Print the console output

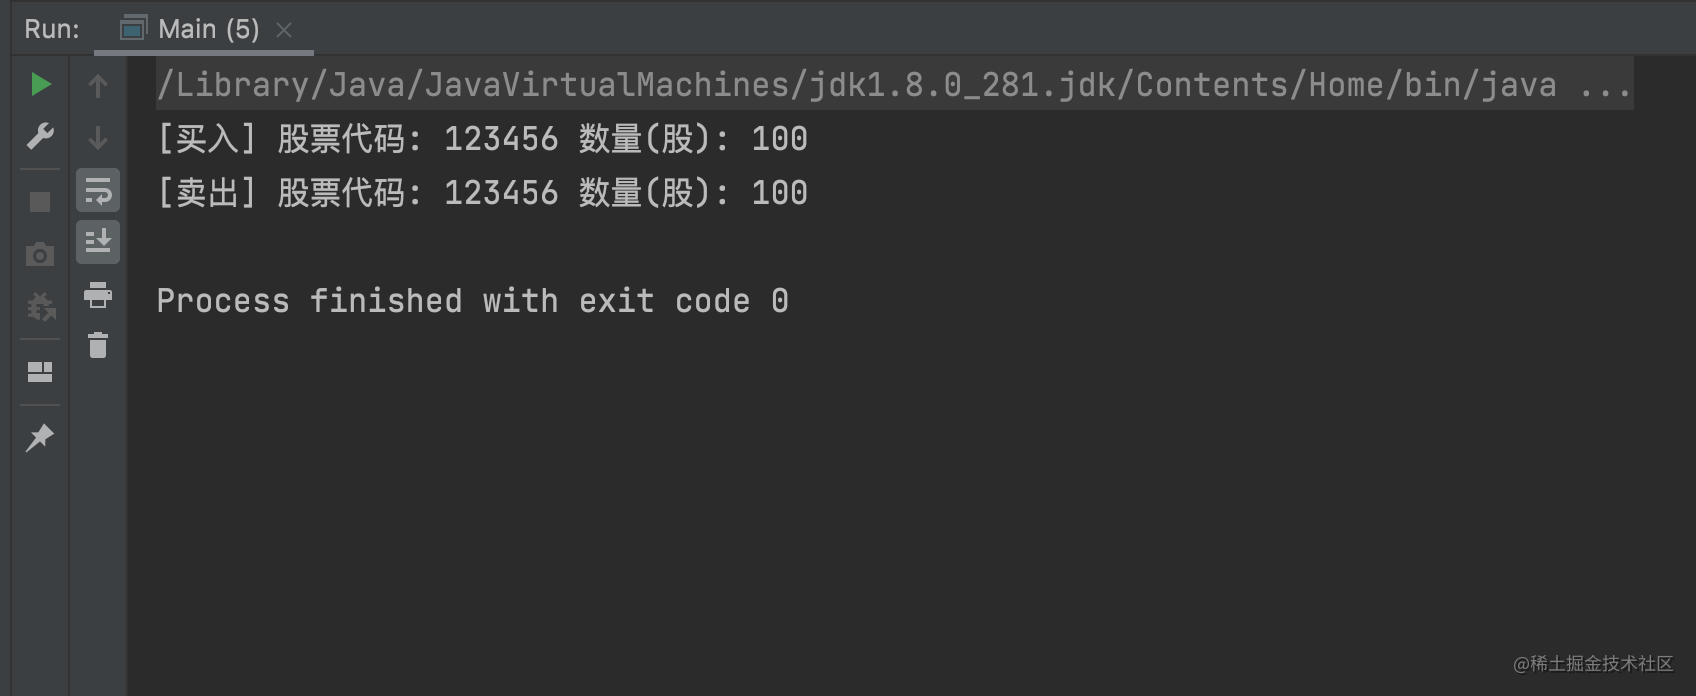[97, 296]
